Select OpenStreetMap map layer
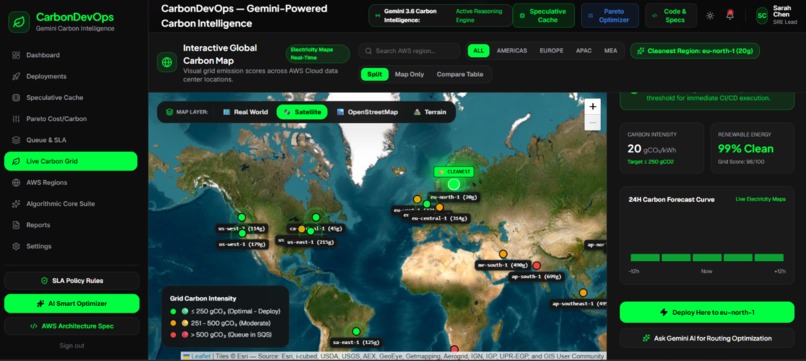Screen dimensions: 806x361 (x=367, y=112)
